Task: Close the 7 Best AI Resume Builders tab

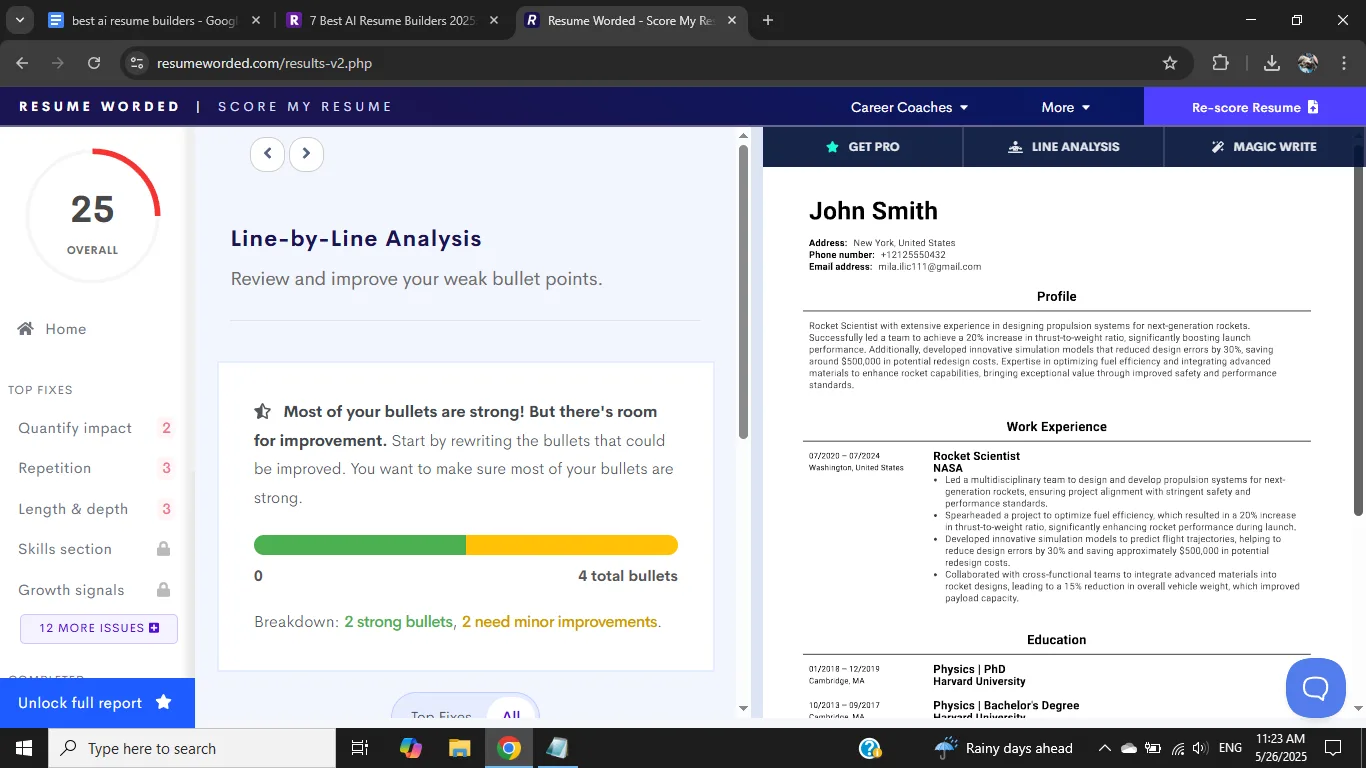Action: click(494, 20)
